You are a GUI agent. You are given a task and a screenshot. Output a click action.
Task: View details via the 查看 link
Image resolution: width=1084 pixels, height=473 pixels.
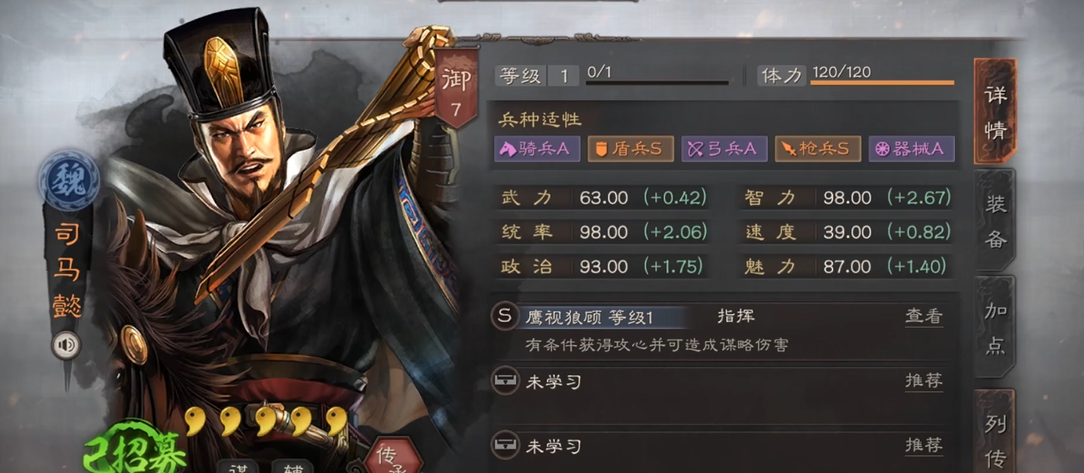click(924, 317)
